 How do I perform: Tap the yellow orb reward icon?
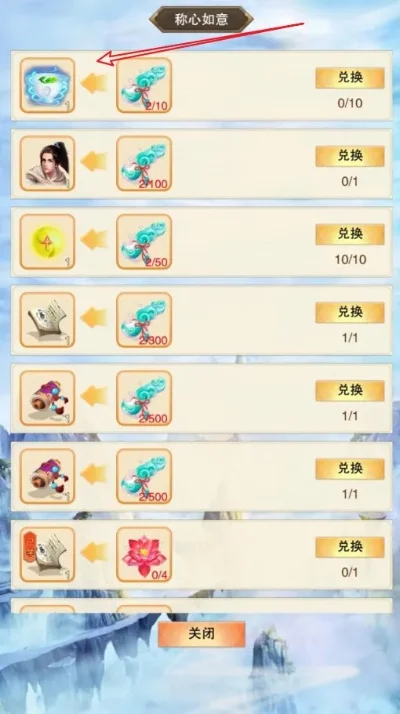coord(47,241)
